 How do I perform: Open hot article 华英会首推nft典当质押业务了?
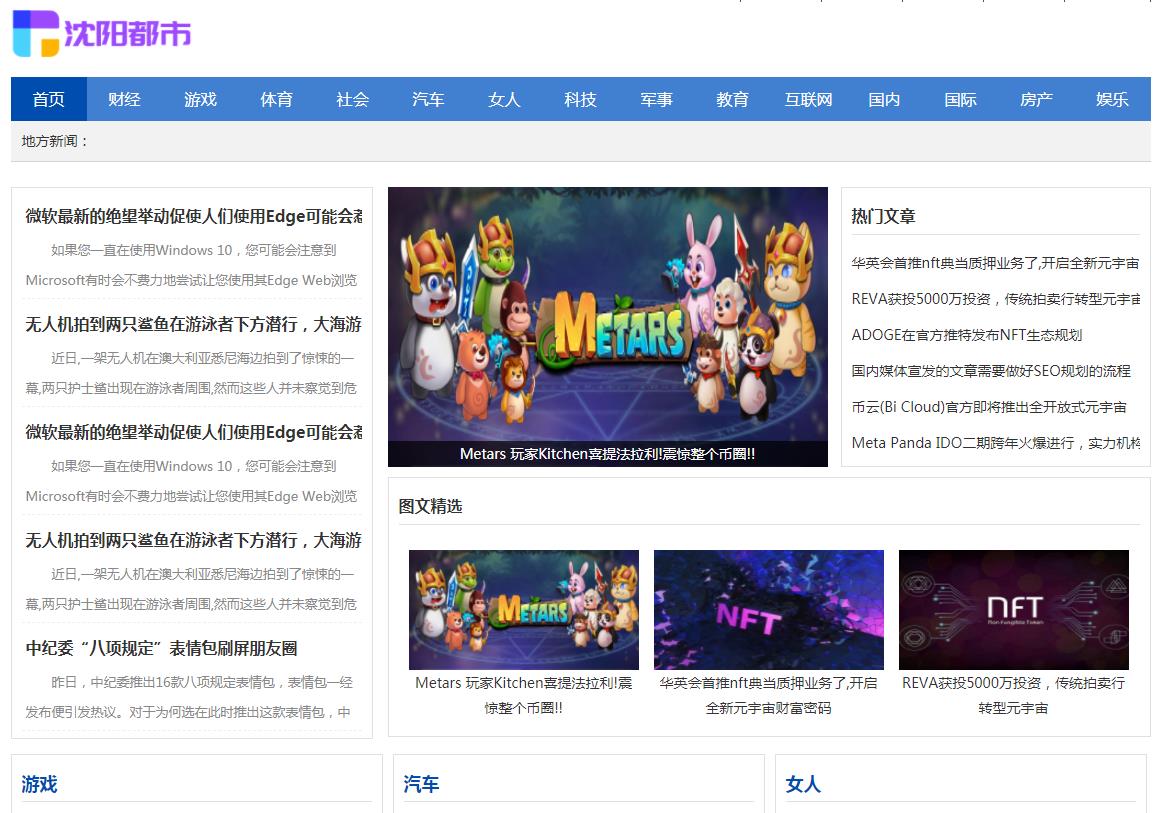pyautogui.click(x=996, y=263)
